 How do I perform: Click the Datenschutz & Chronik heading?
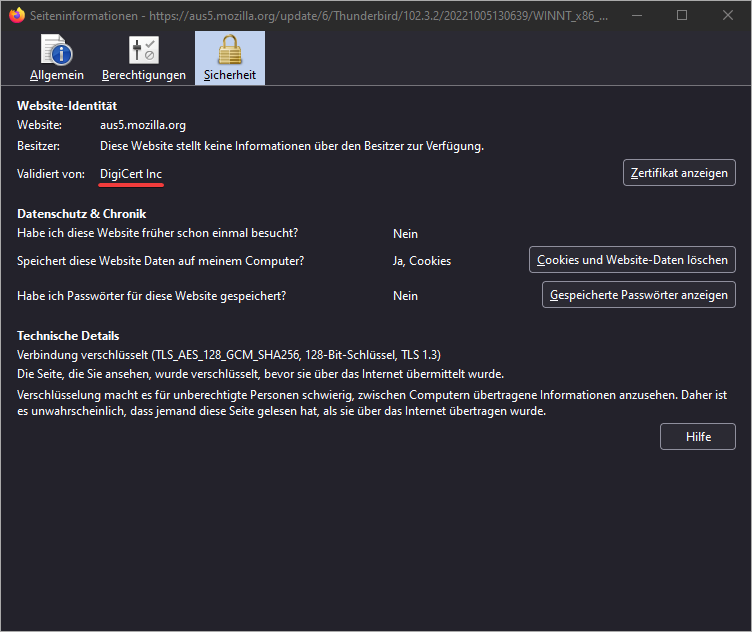[82, 214]
